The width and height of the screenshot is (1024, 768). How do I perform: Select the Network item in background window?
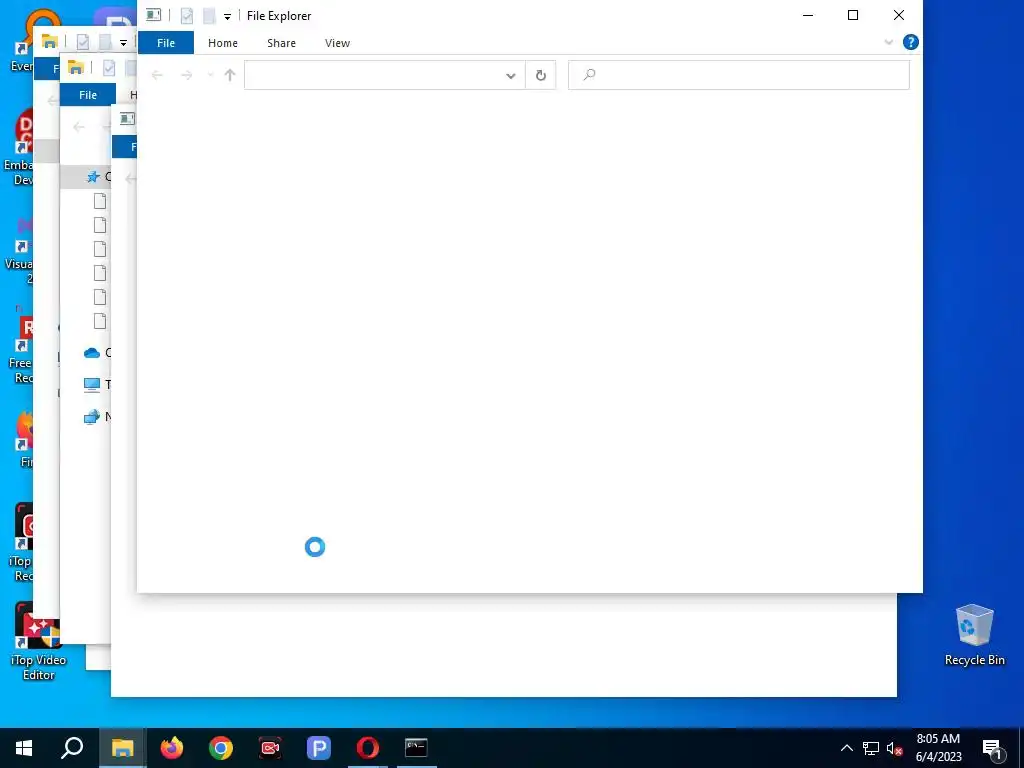[x=91, y=417]
